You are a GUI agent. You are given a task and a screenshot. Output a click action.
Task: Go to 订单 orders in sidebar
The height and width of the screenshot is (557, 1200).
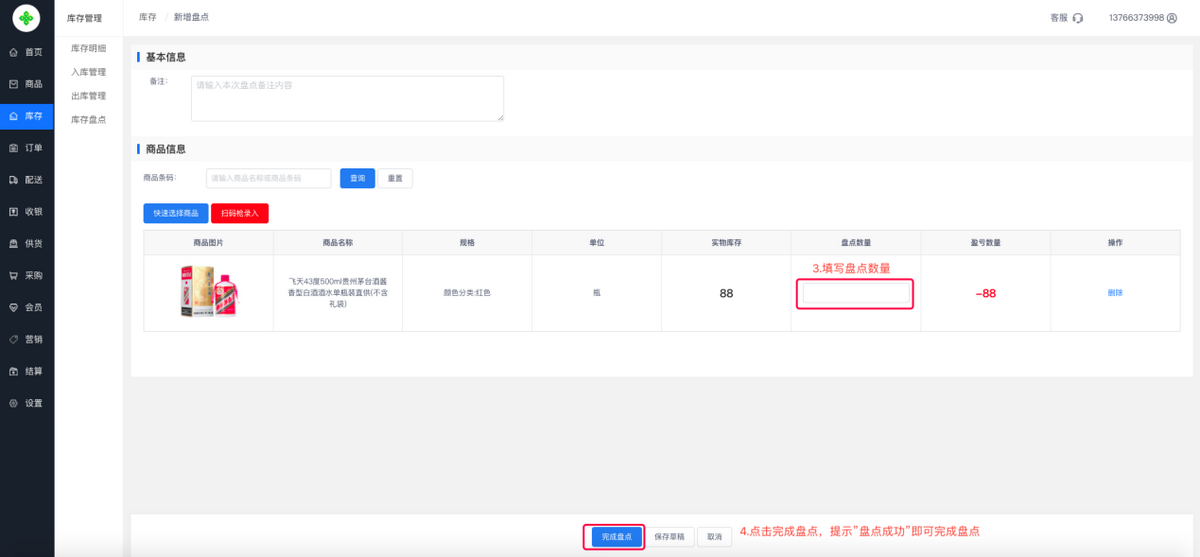[x=26, y=148]
